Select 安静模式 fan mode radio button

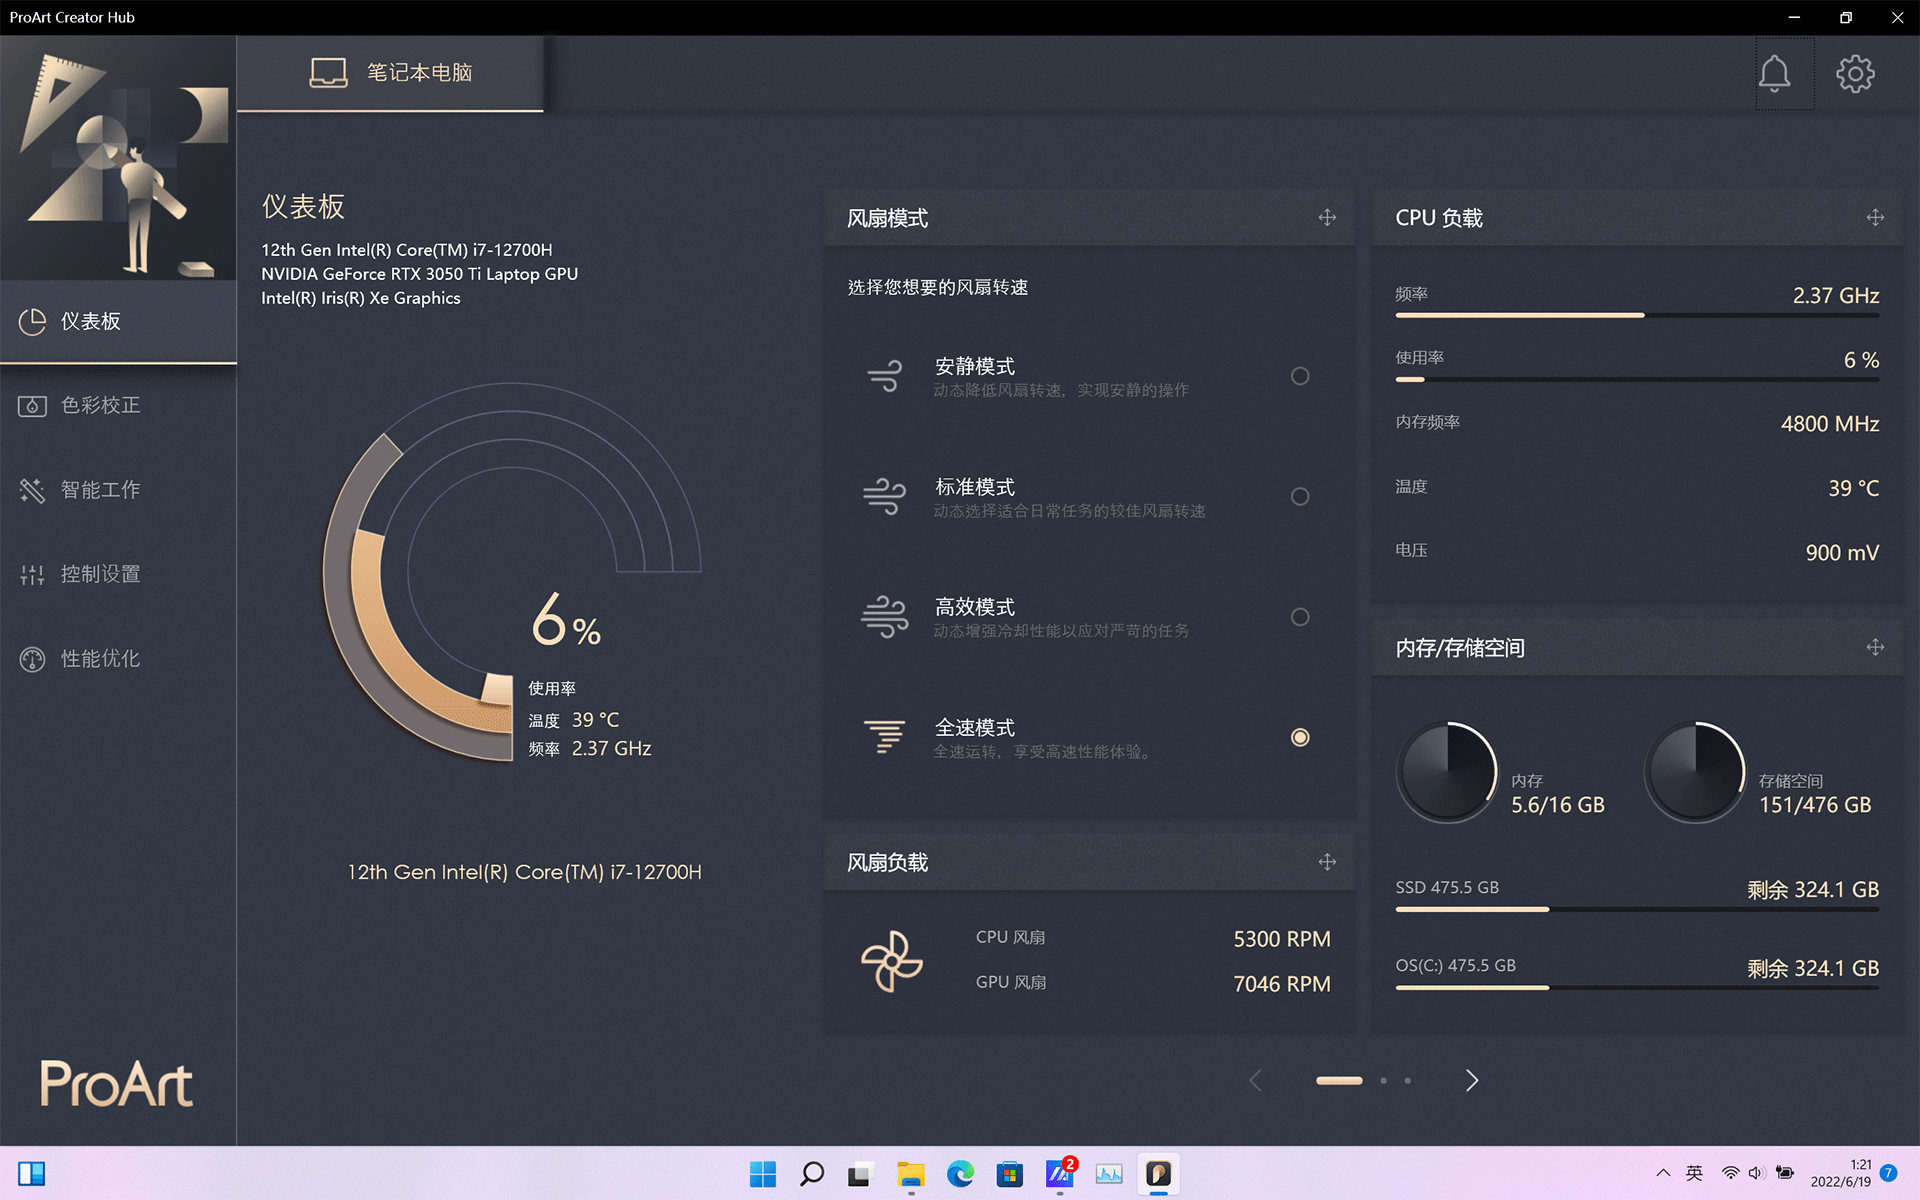click(1299, 376)
